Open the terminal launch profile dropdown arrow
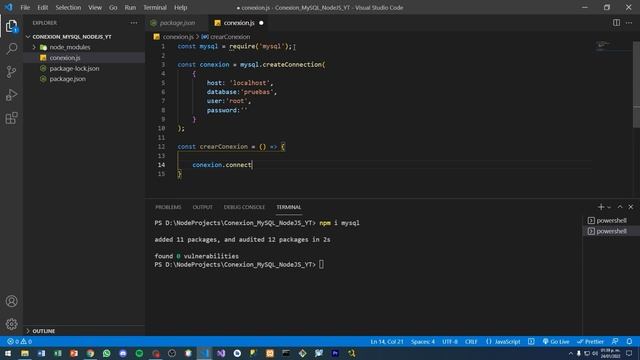This screenshot has height=360, width=640. pos(609,207)
